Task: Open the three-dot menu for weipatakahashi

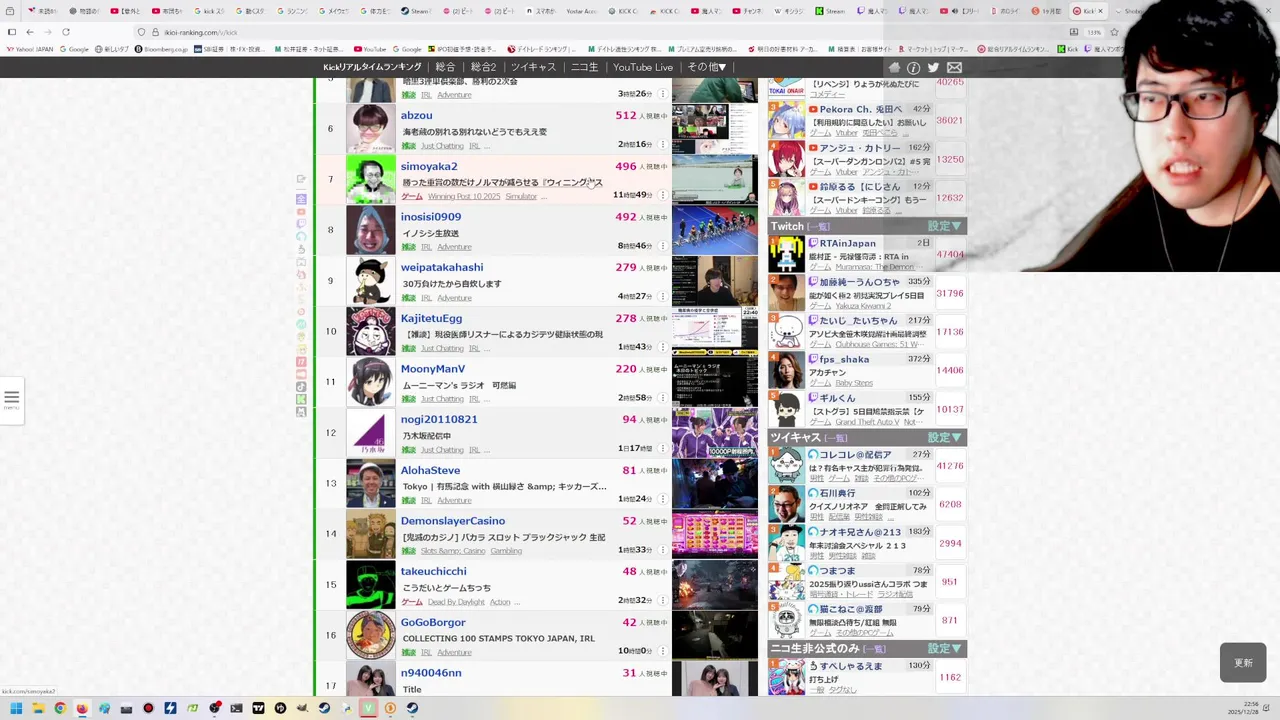Action: tap(662, 297)
